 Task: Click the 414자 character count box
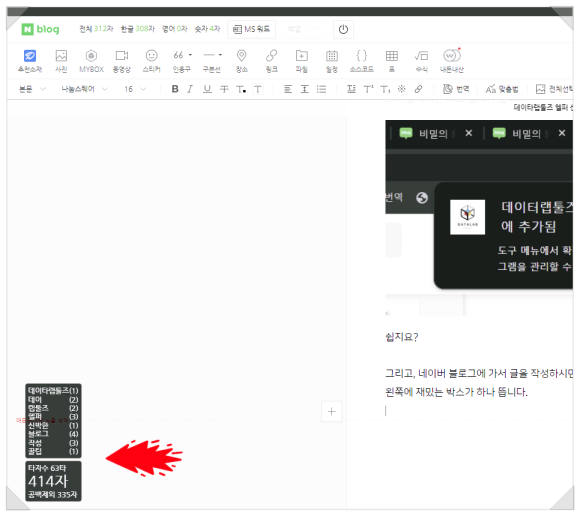coord(53,481)
